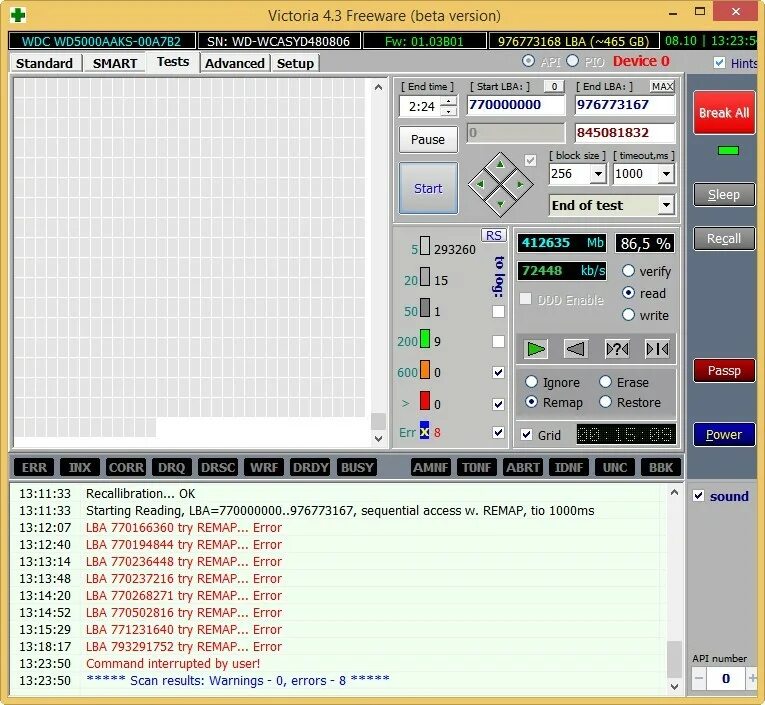The image size is (765, 705).
Task: Click the INX status indicator
Action: pos(80,467)
